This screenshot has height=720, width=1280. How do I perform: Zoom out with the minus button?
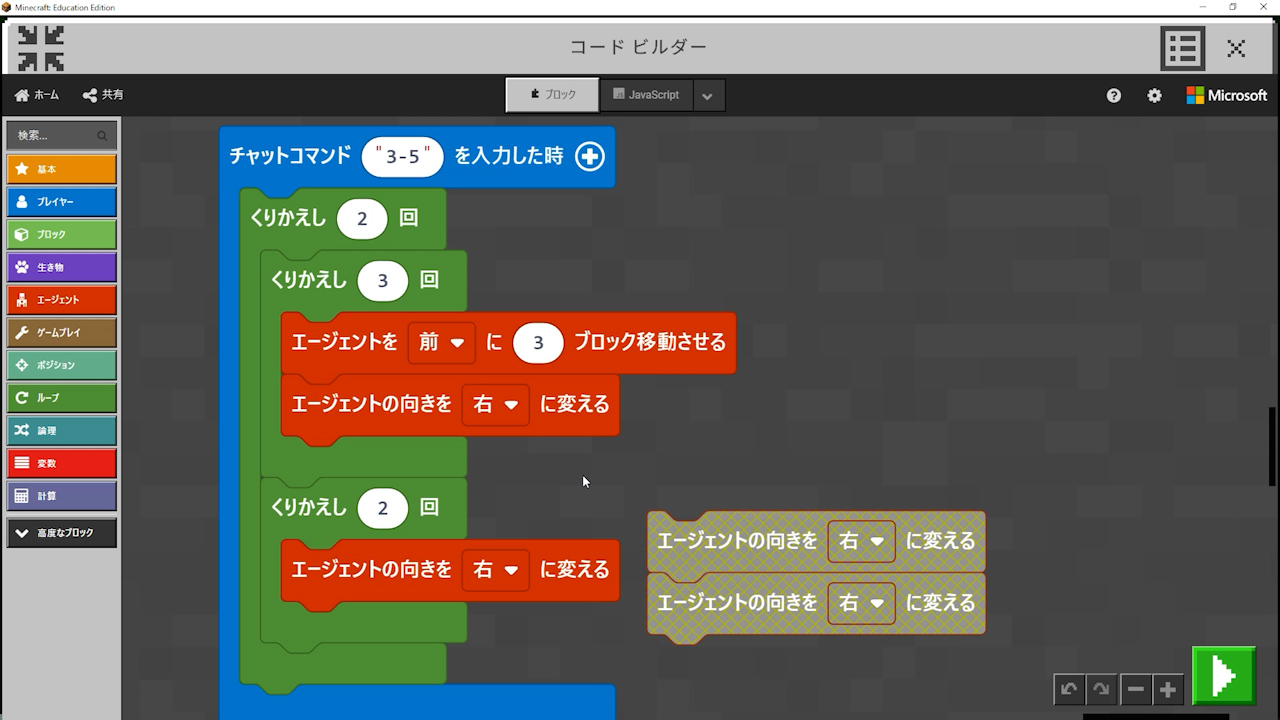point(1135,689)
